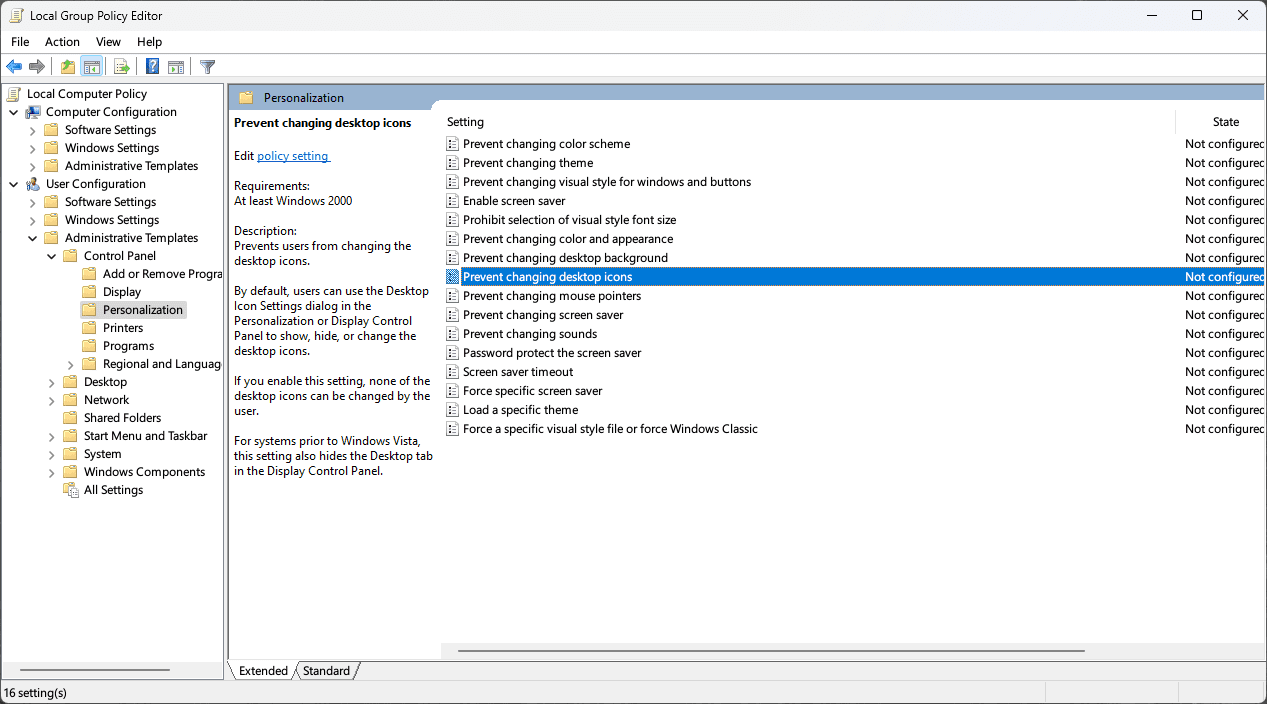Click policy icon beside Prevent changing sounds
The width and height of the screenshot is (1267, 704).
point(452,334)
